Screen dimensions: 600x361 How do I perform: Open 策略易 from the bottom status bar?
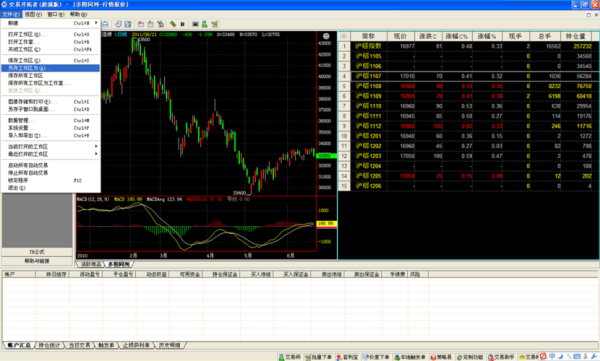click(441, 357)
